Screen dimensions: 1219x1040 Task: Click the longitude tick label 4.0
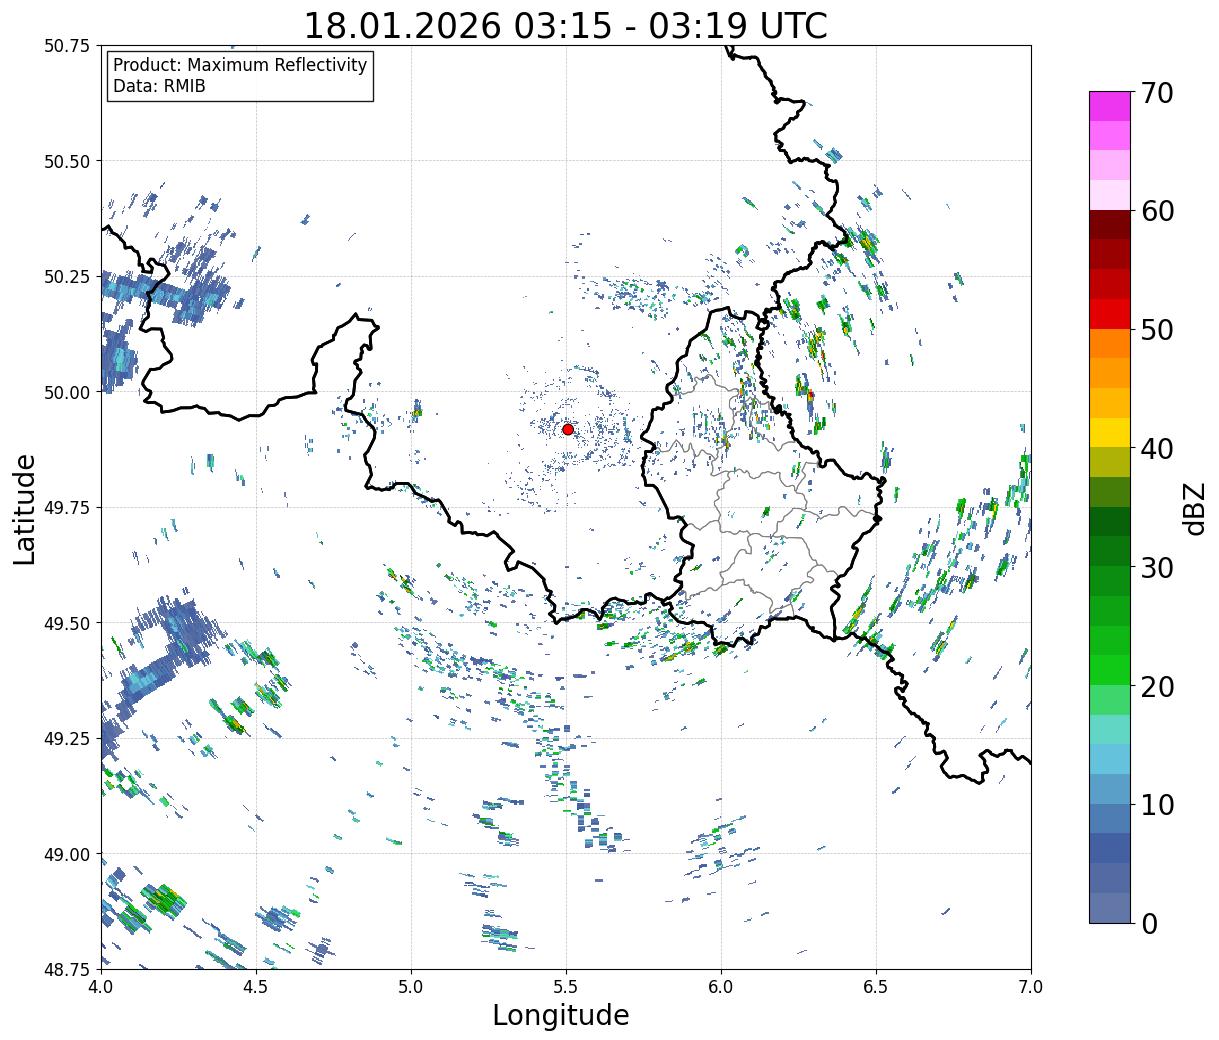pos(101,987)
